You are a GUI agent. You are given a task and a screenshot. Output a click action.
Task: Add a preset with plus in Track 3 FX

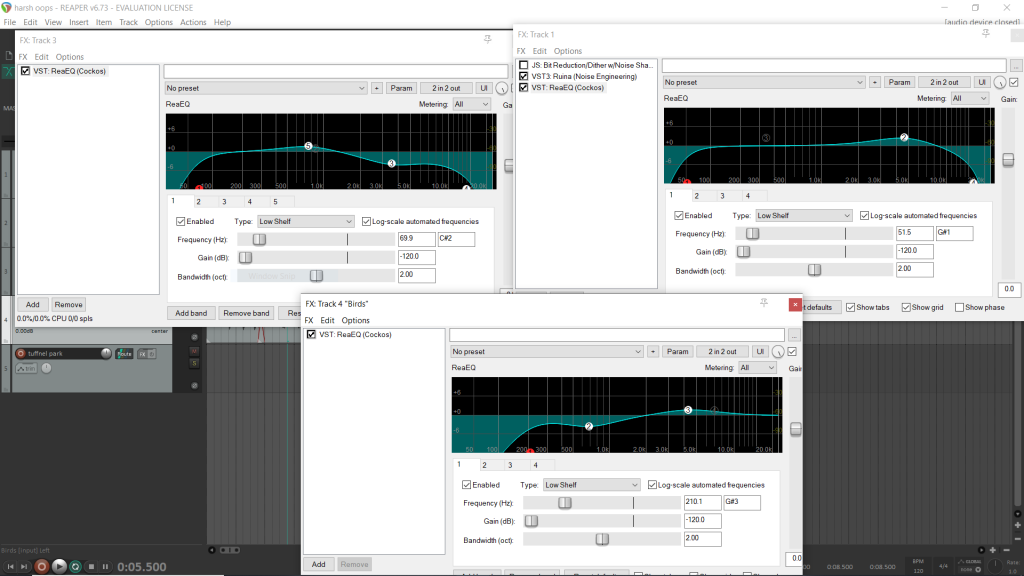point(377,88)
